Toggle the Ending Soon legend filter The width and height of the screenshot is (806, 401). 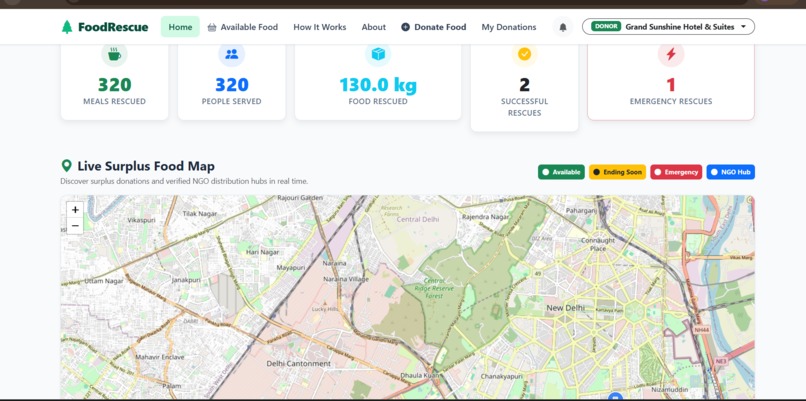point(617,172)
